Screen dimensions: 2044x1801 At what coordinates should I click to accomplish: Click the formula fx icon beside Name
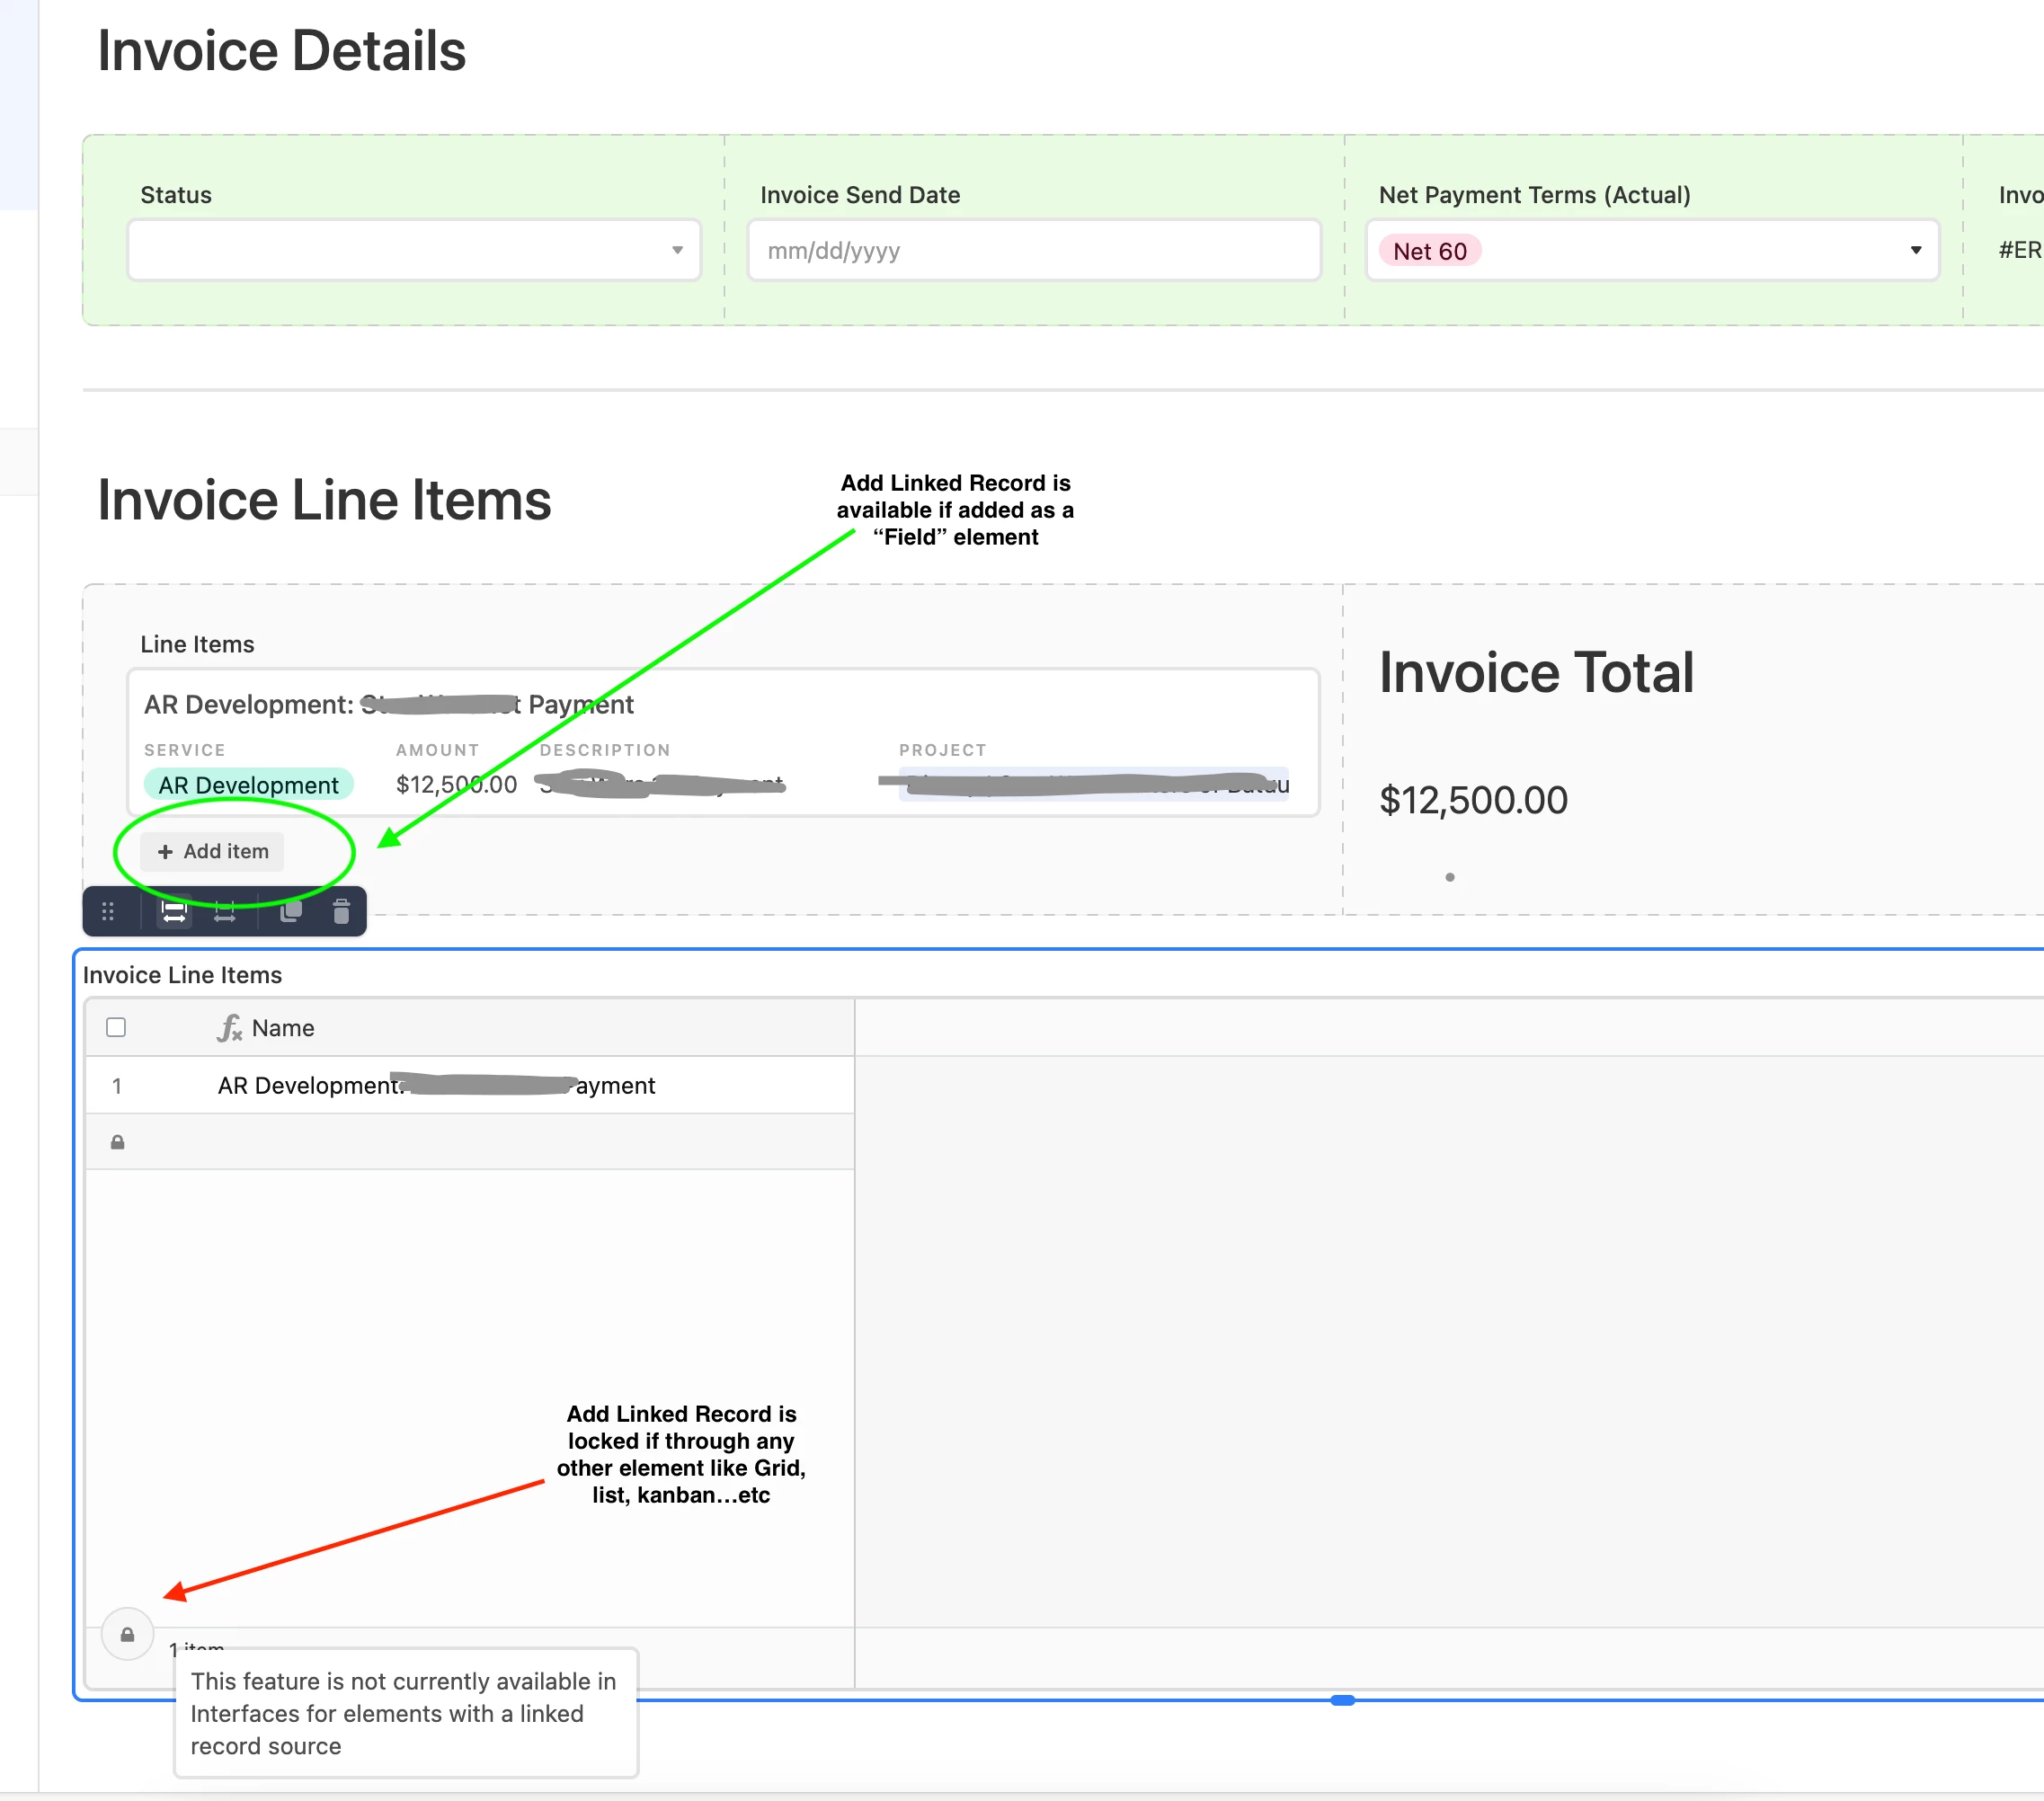pos(229,1028)
